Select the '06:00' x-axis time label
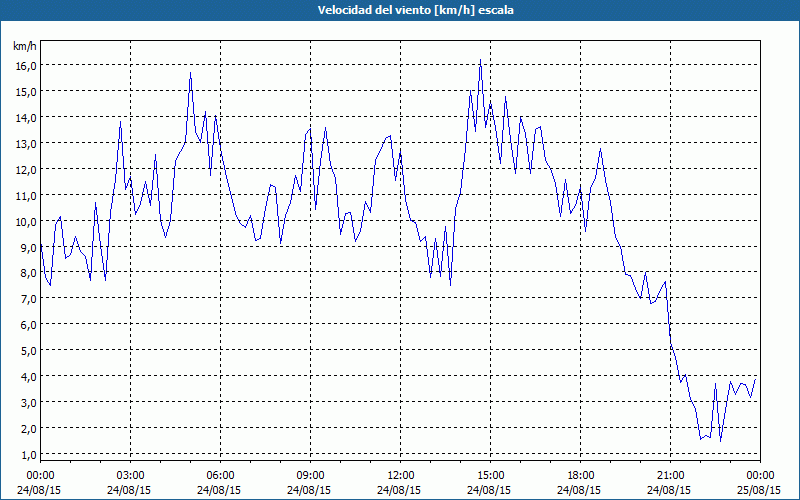This screenshot has width=800, height=500. click(220, 476)
